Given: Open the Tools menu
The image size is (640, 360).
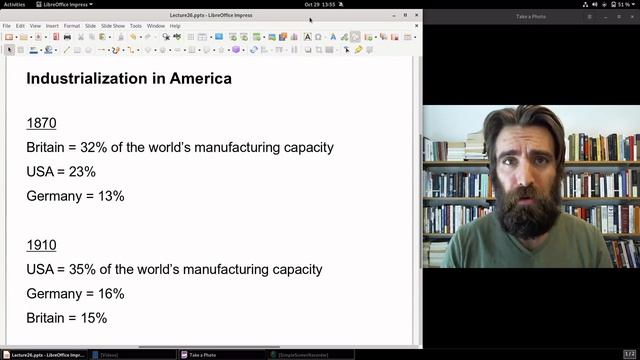Looking at the screenshot, I should point(136,26).
